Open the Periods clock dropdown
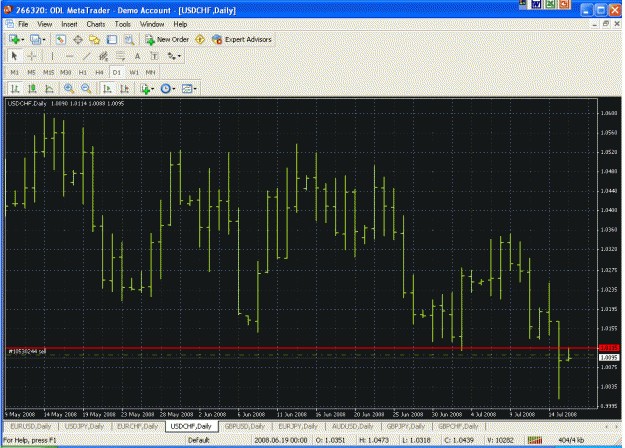 168,89
